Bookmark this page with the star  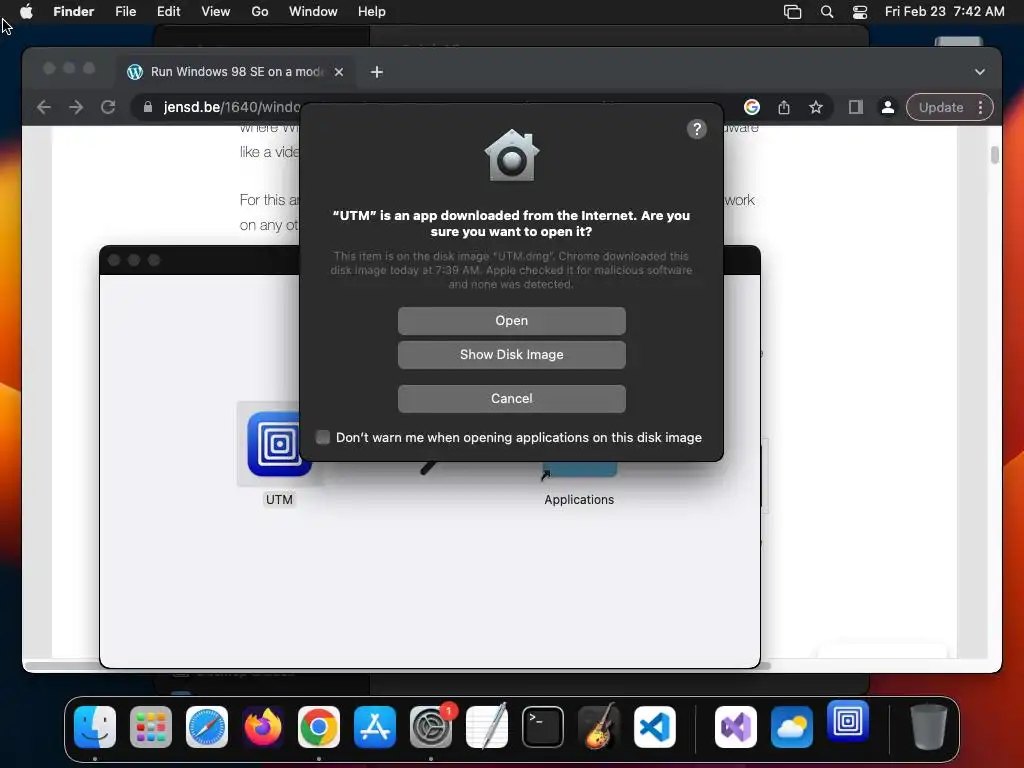pyautogui.click(x=816, y=107)
